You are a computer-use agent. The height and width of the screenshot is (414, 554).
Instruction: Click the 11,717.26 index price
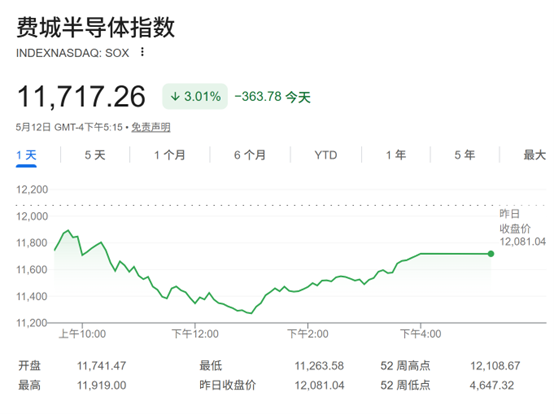(x=81, y=96)
